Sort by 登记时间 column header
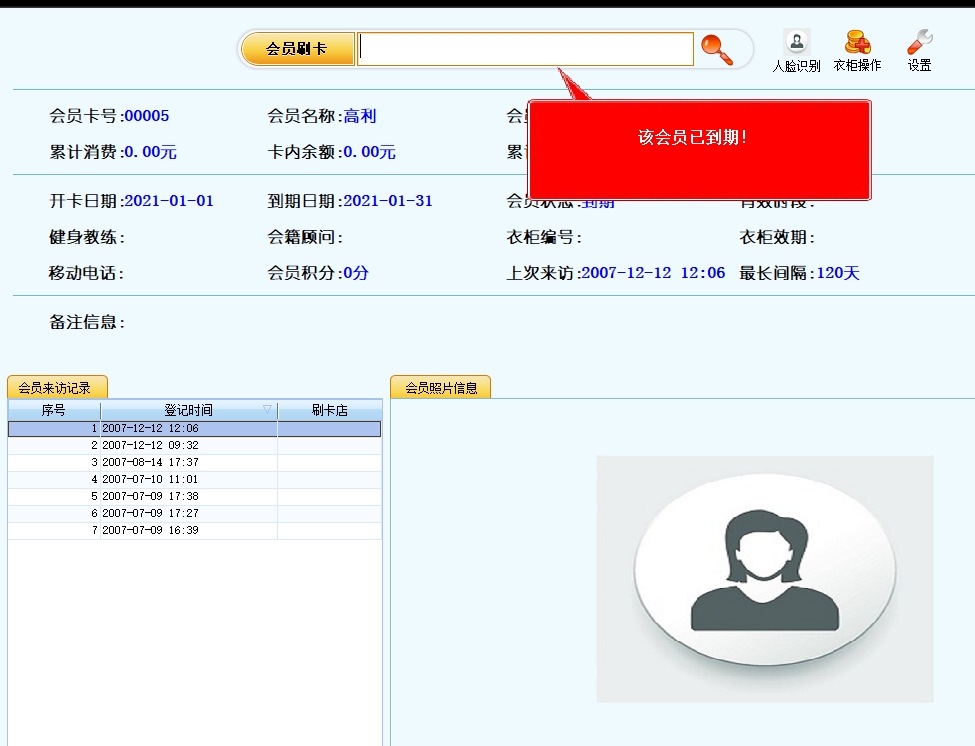This screenshot has height=746, width=975. tap(188, 410)
